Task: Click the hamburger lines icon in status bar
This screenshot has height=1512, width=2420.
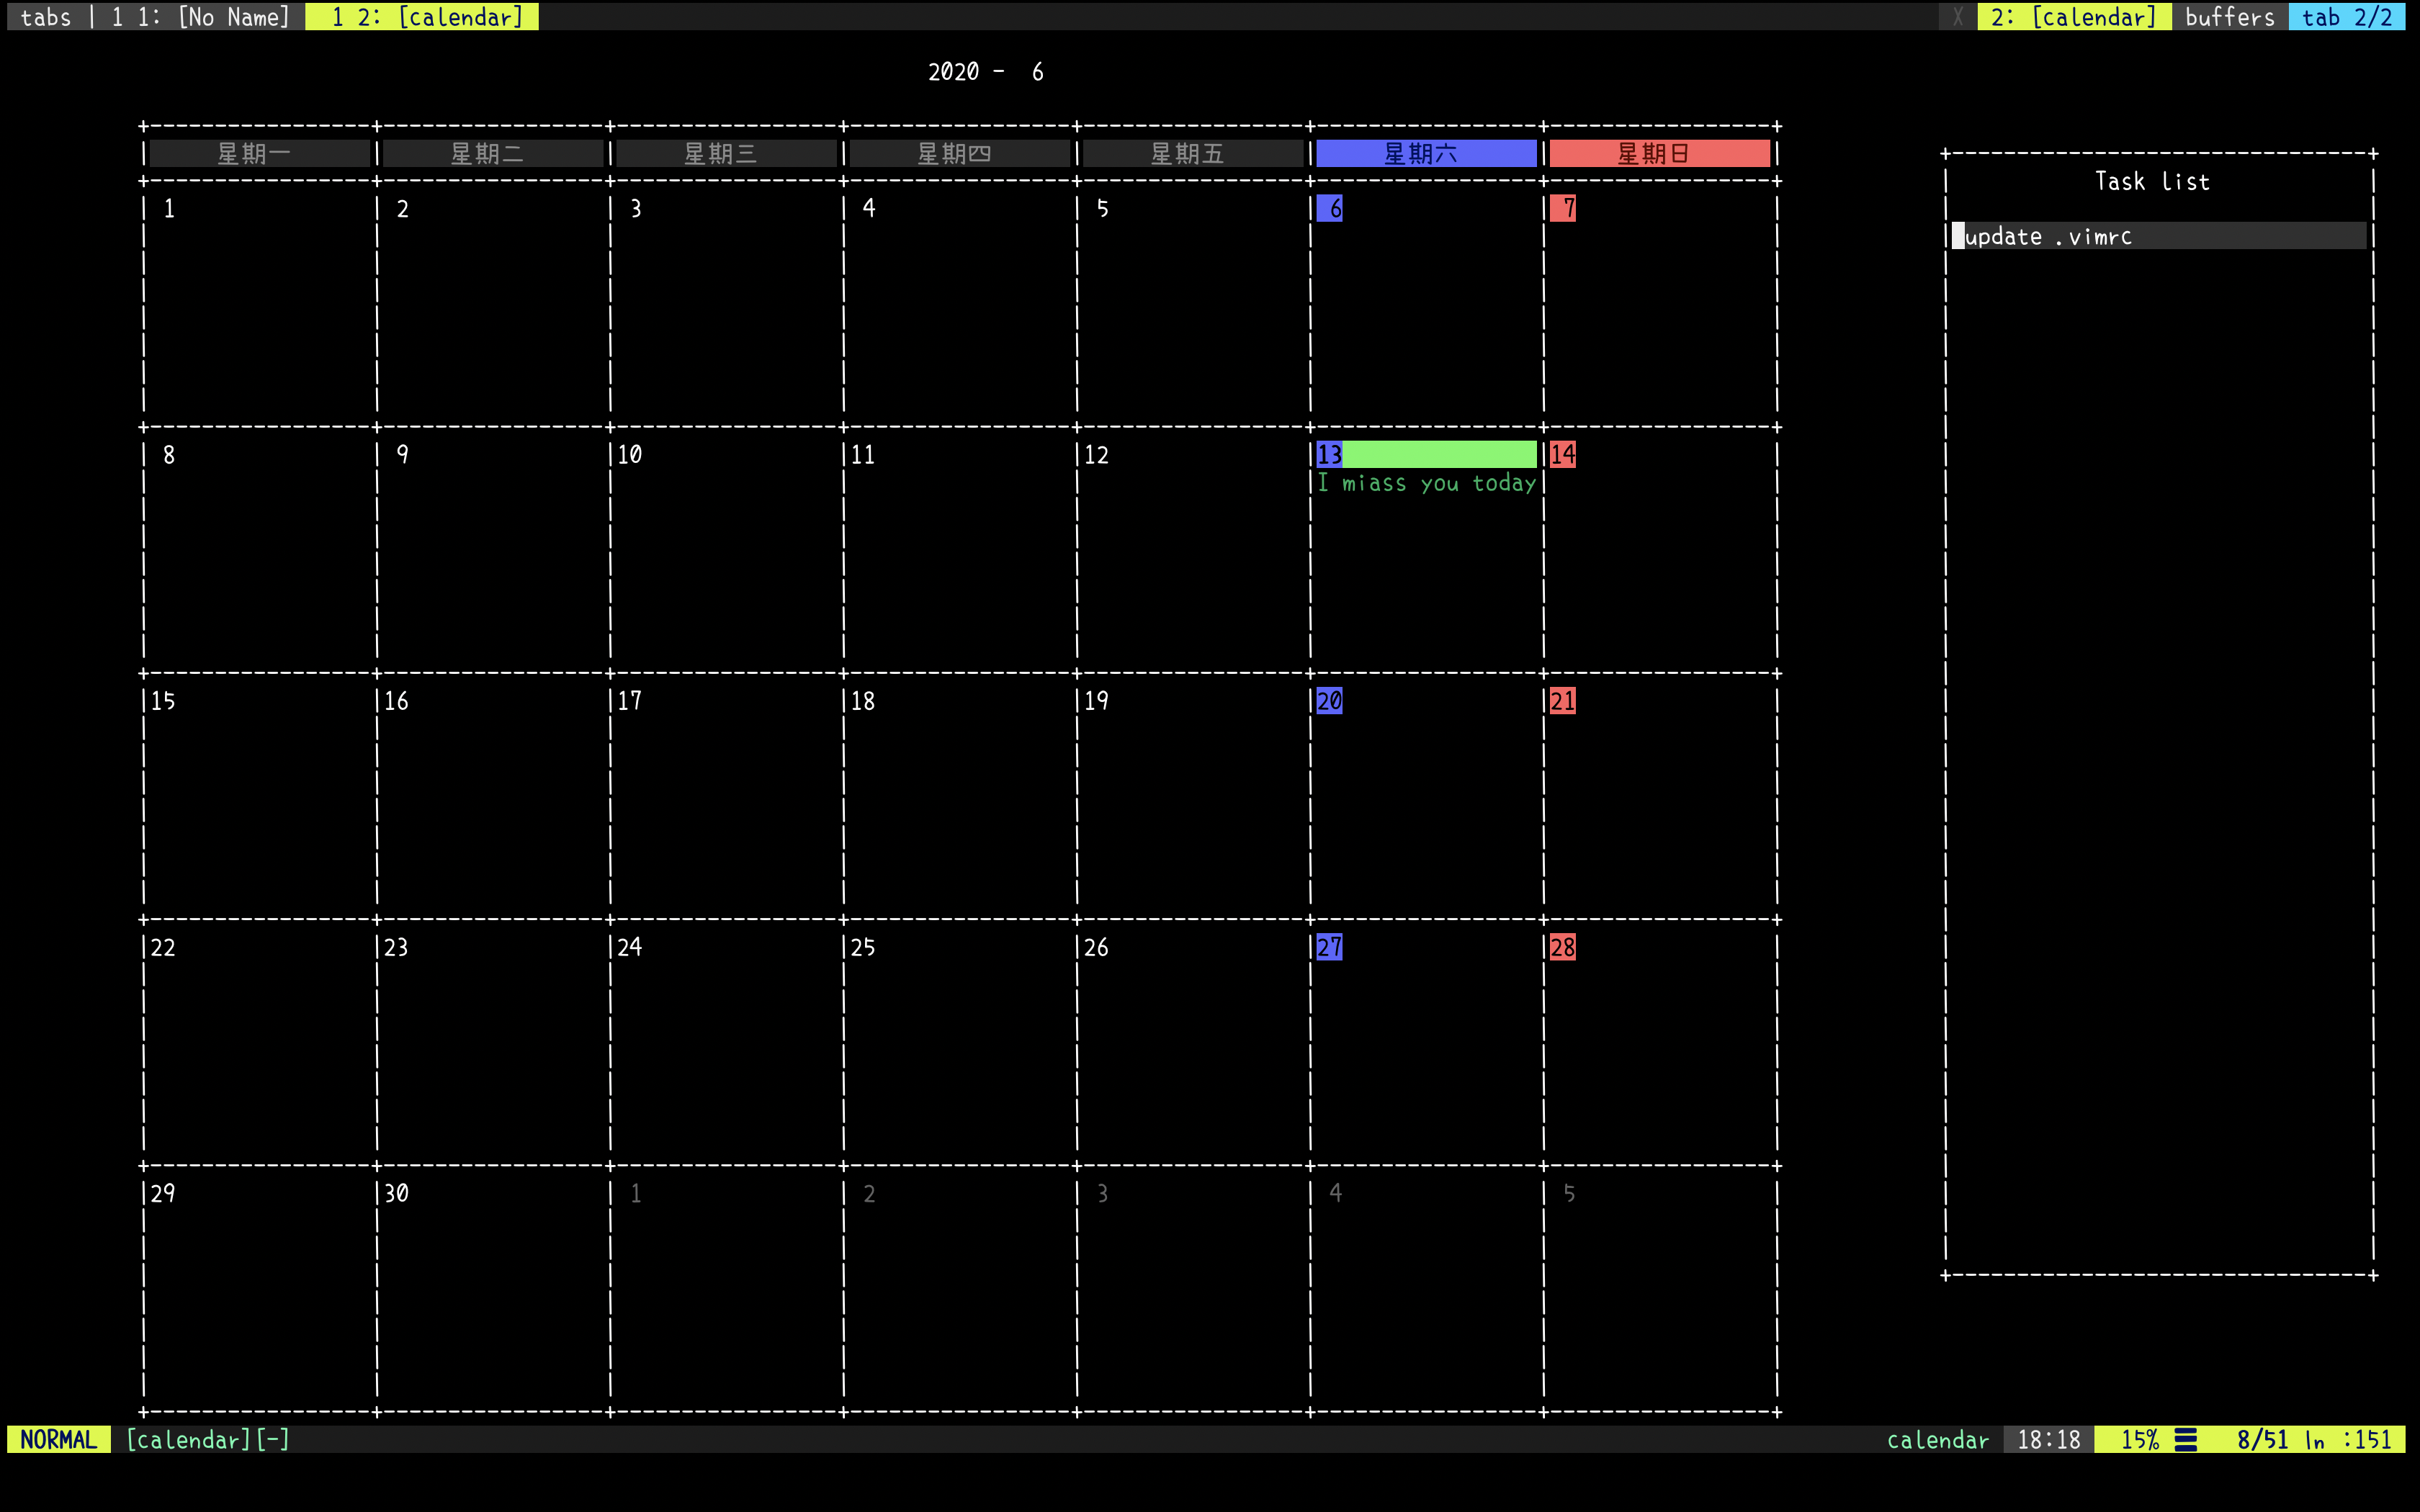Action: coord(2186,1440)
